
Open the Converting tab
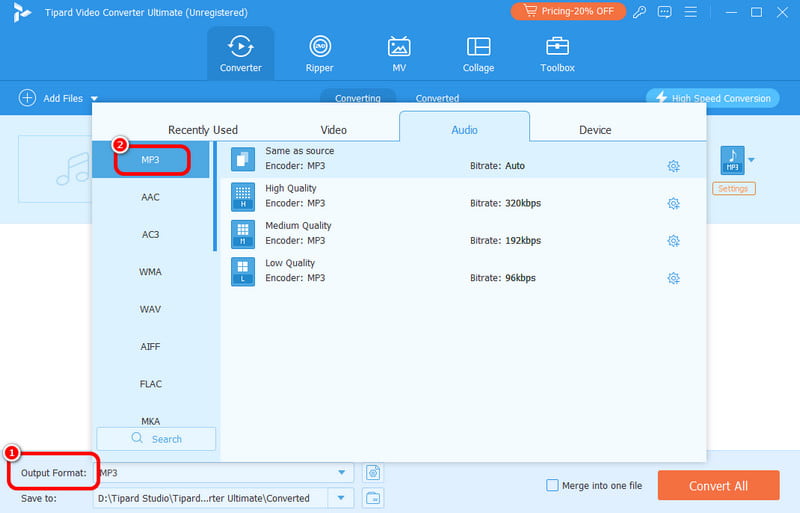pos(358,97)
